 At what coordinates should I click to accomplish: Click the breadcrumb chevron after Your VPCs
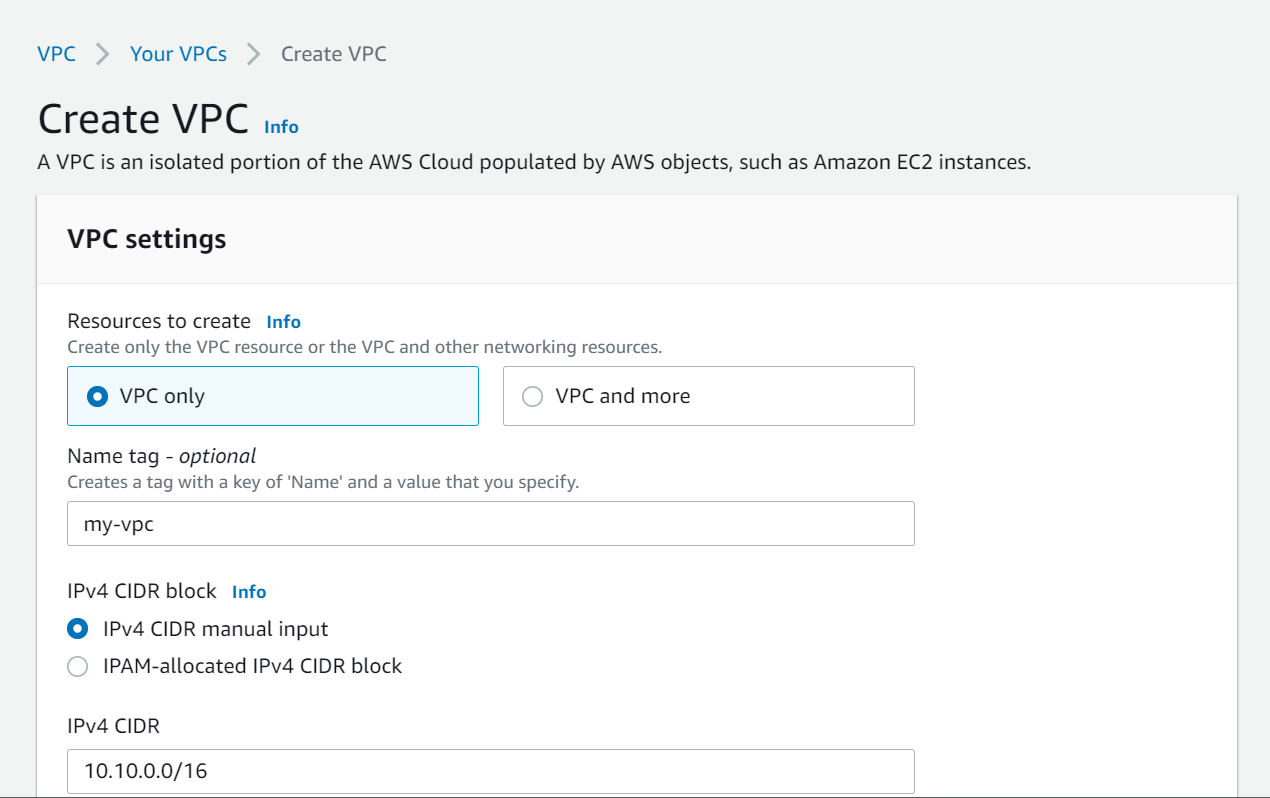[254, 54]
